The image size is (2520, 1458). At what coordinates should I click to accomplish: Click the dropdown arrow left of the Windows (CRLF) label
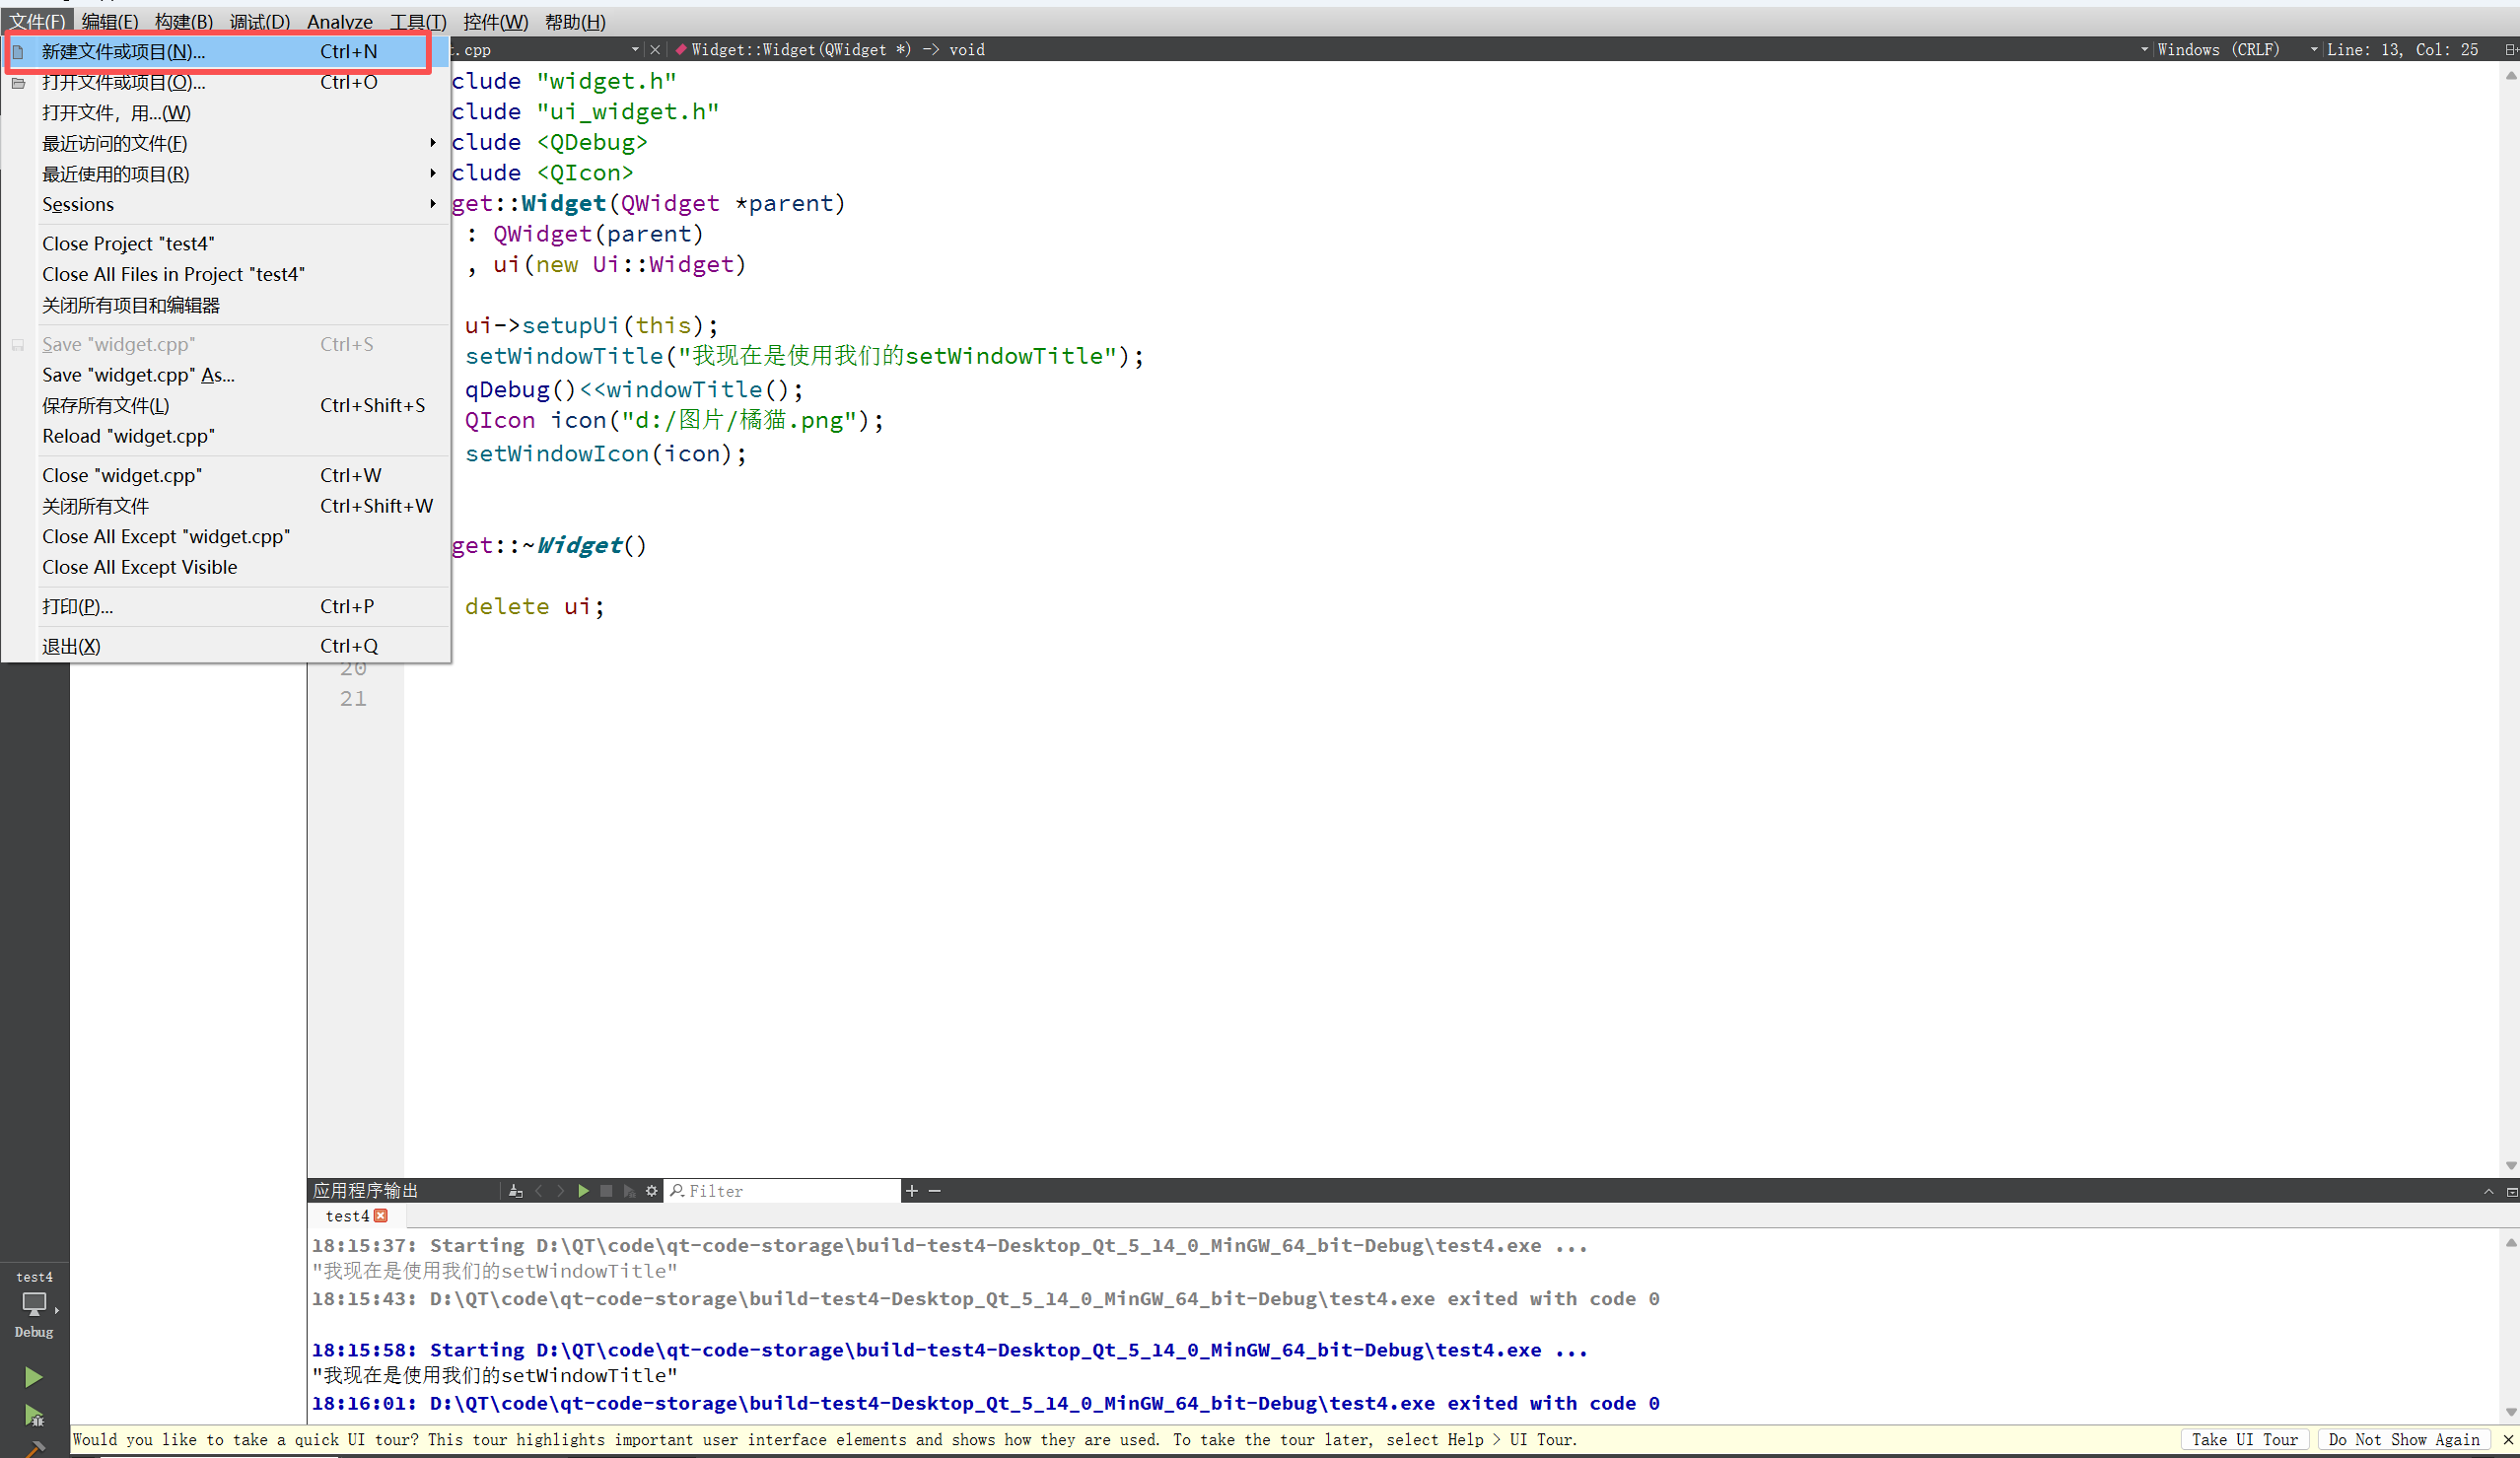click(2144, 49)
